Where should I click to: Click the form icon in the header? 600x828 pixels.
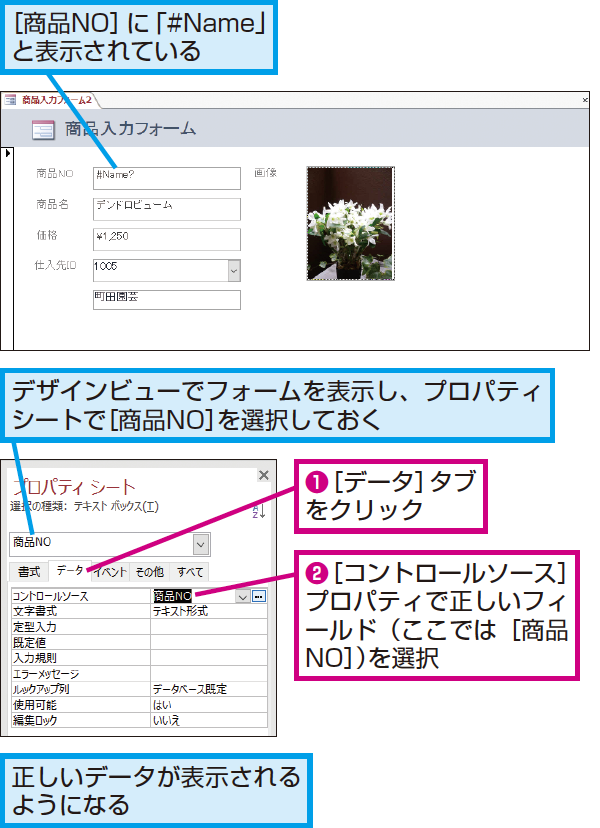coord(43,129)
